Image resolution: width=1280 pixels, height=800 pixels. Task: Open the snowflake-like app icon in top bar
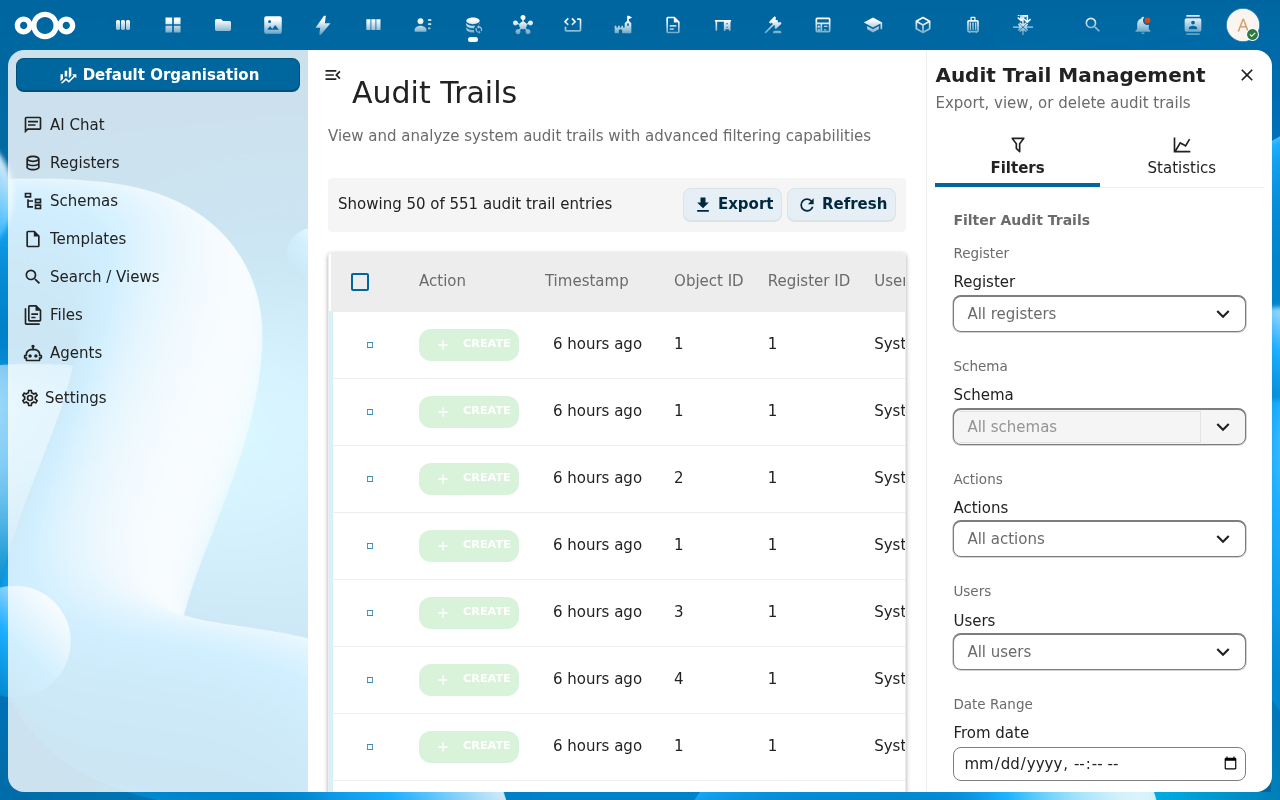click(x=1023, y=25)
